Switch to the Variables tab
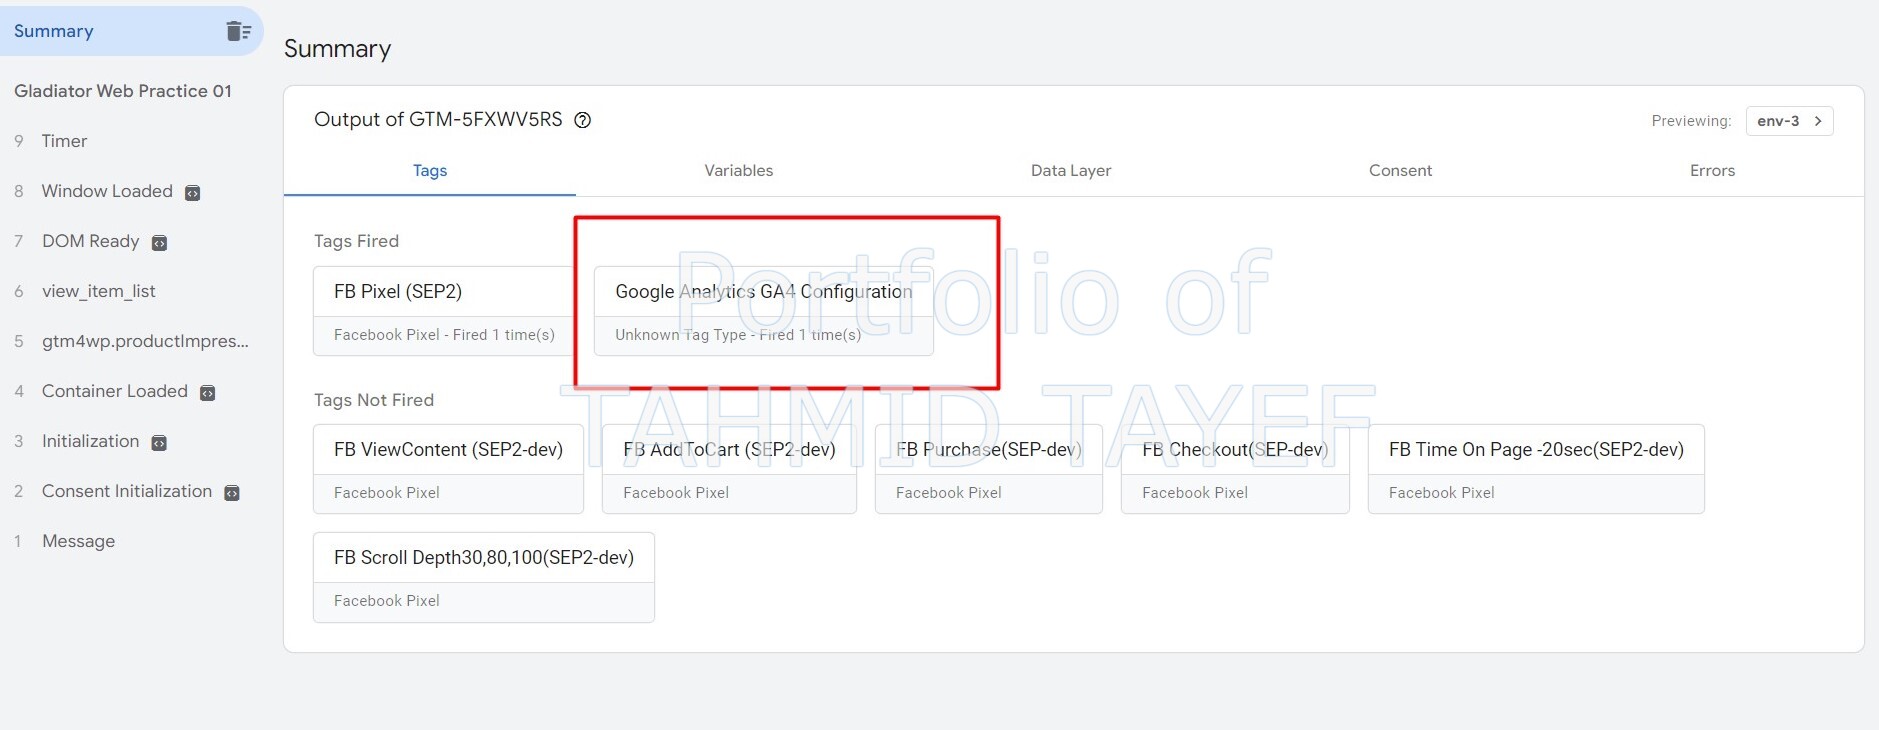 pyautogui.click(x=739, y=170)
